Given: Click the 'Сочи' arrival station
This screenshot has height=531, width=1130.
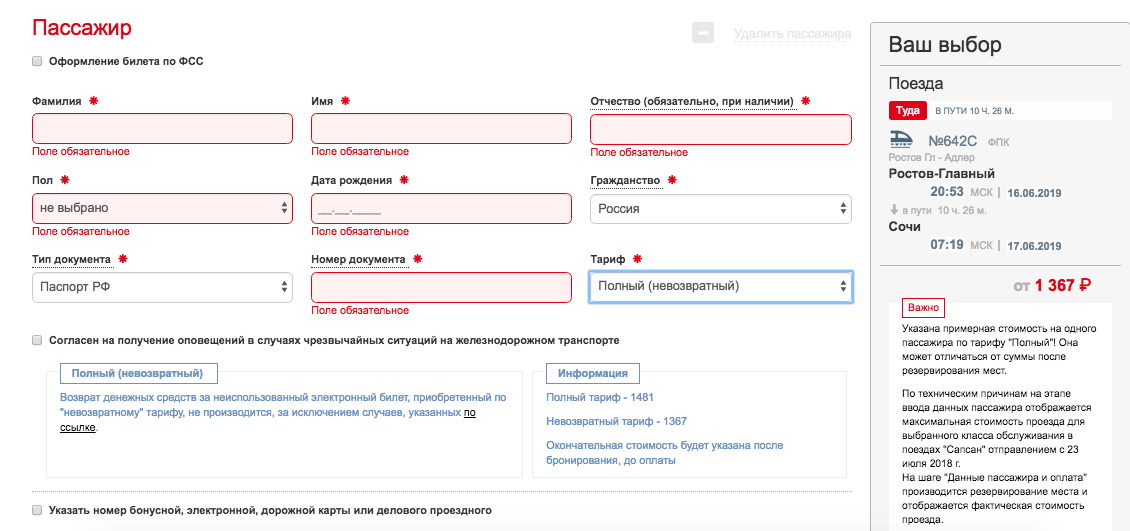Looking at the screenshot, I should [x=905, y=226].
